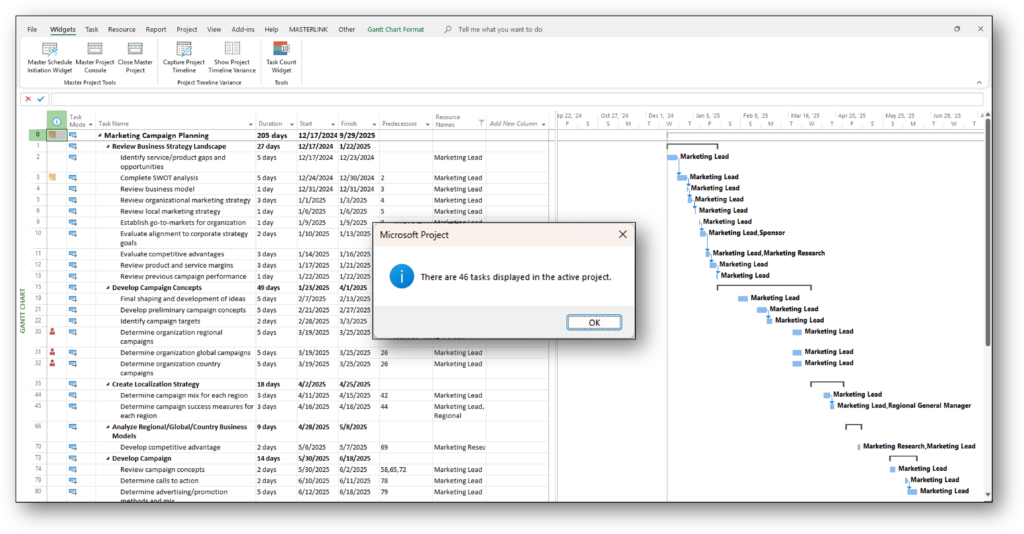Click OK in the Microsoft Project dialog
1024x534 pixels.
coord(594,322)
